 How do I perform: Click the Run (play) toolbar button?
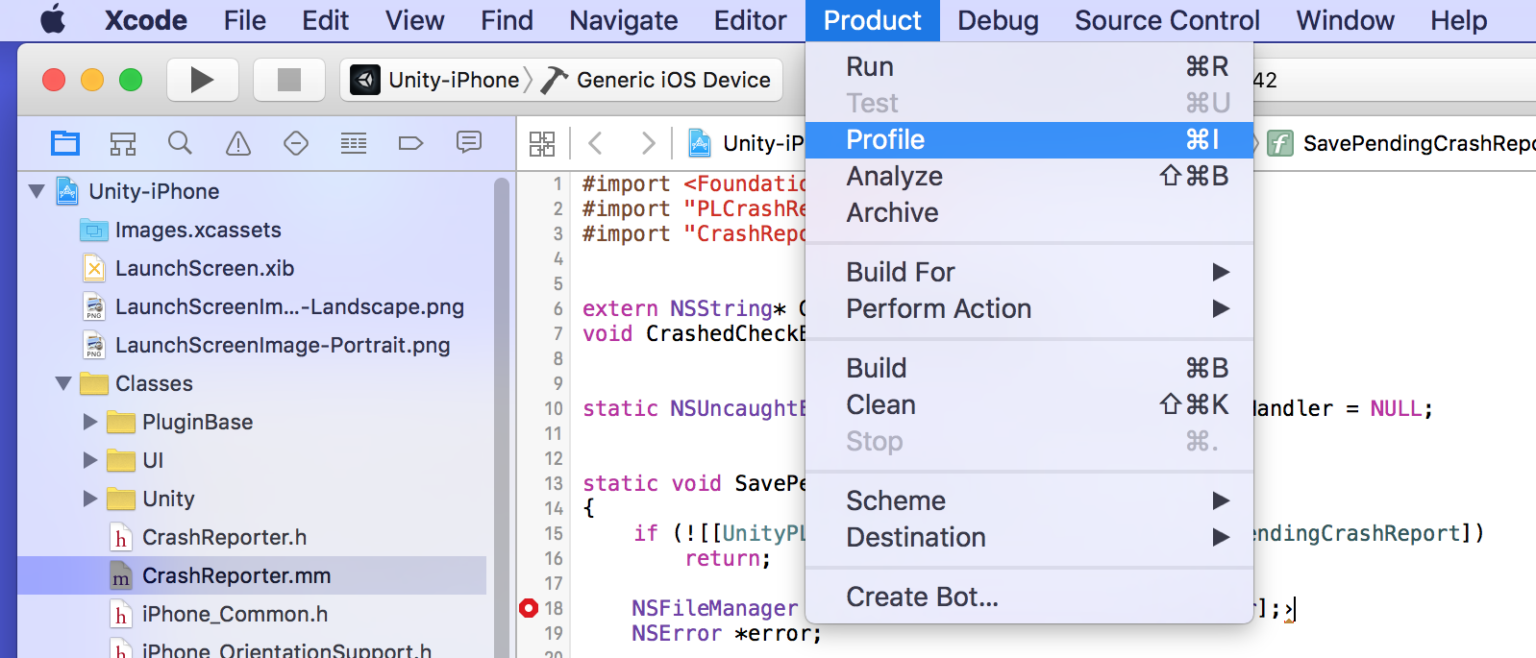[x=202, y=80]
